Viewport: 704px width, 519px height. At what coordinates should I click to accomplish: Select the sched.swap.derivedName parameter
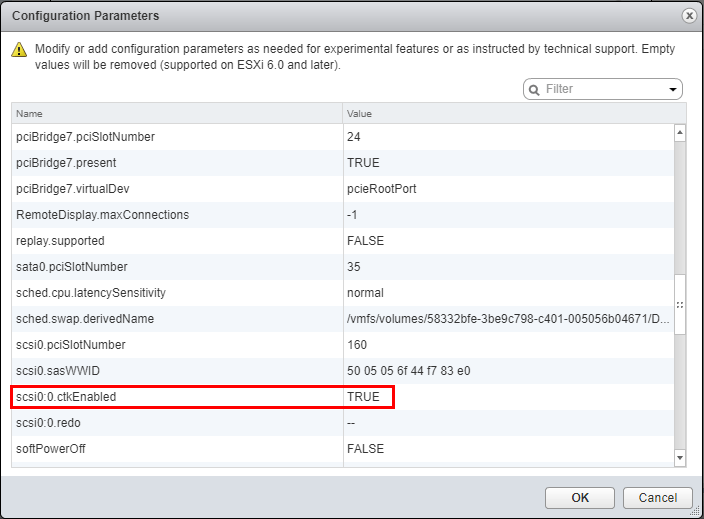tap(85, 319)
